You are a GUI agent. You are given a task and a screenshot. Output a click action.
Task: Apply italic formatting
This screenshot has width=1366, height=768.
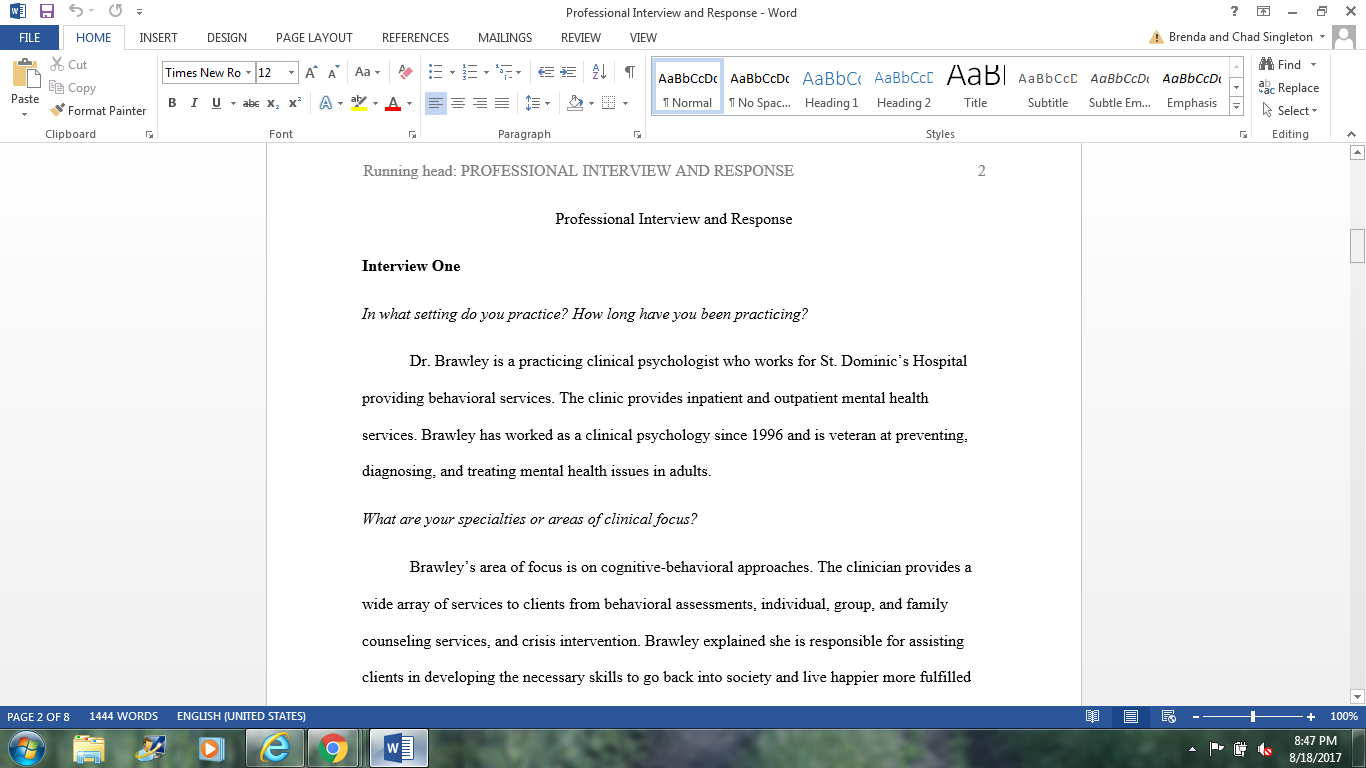click(x=193, y=103)
